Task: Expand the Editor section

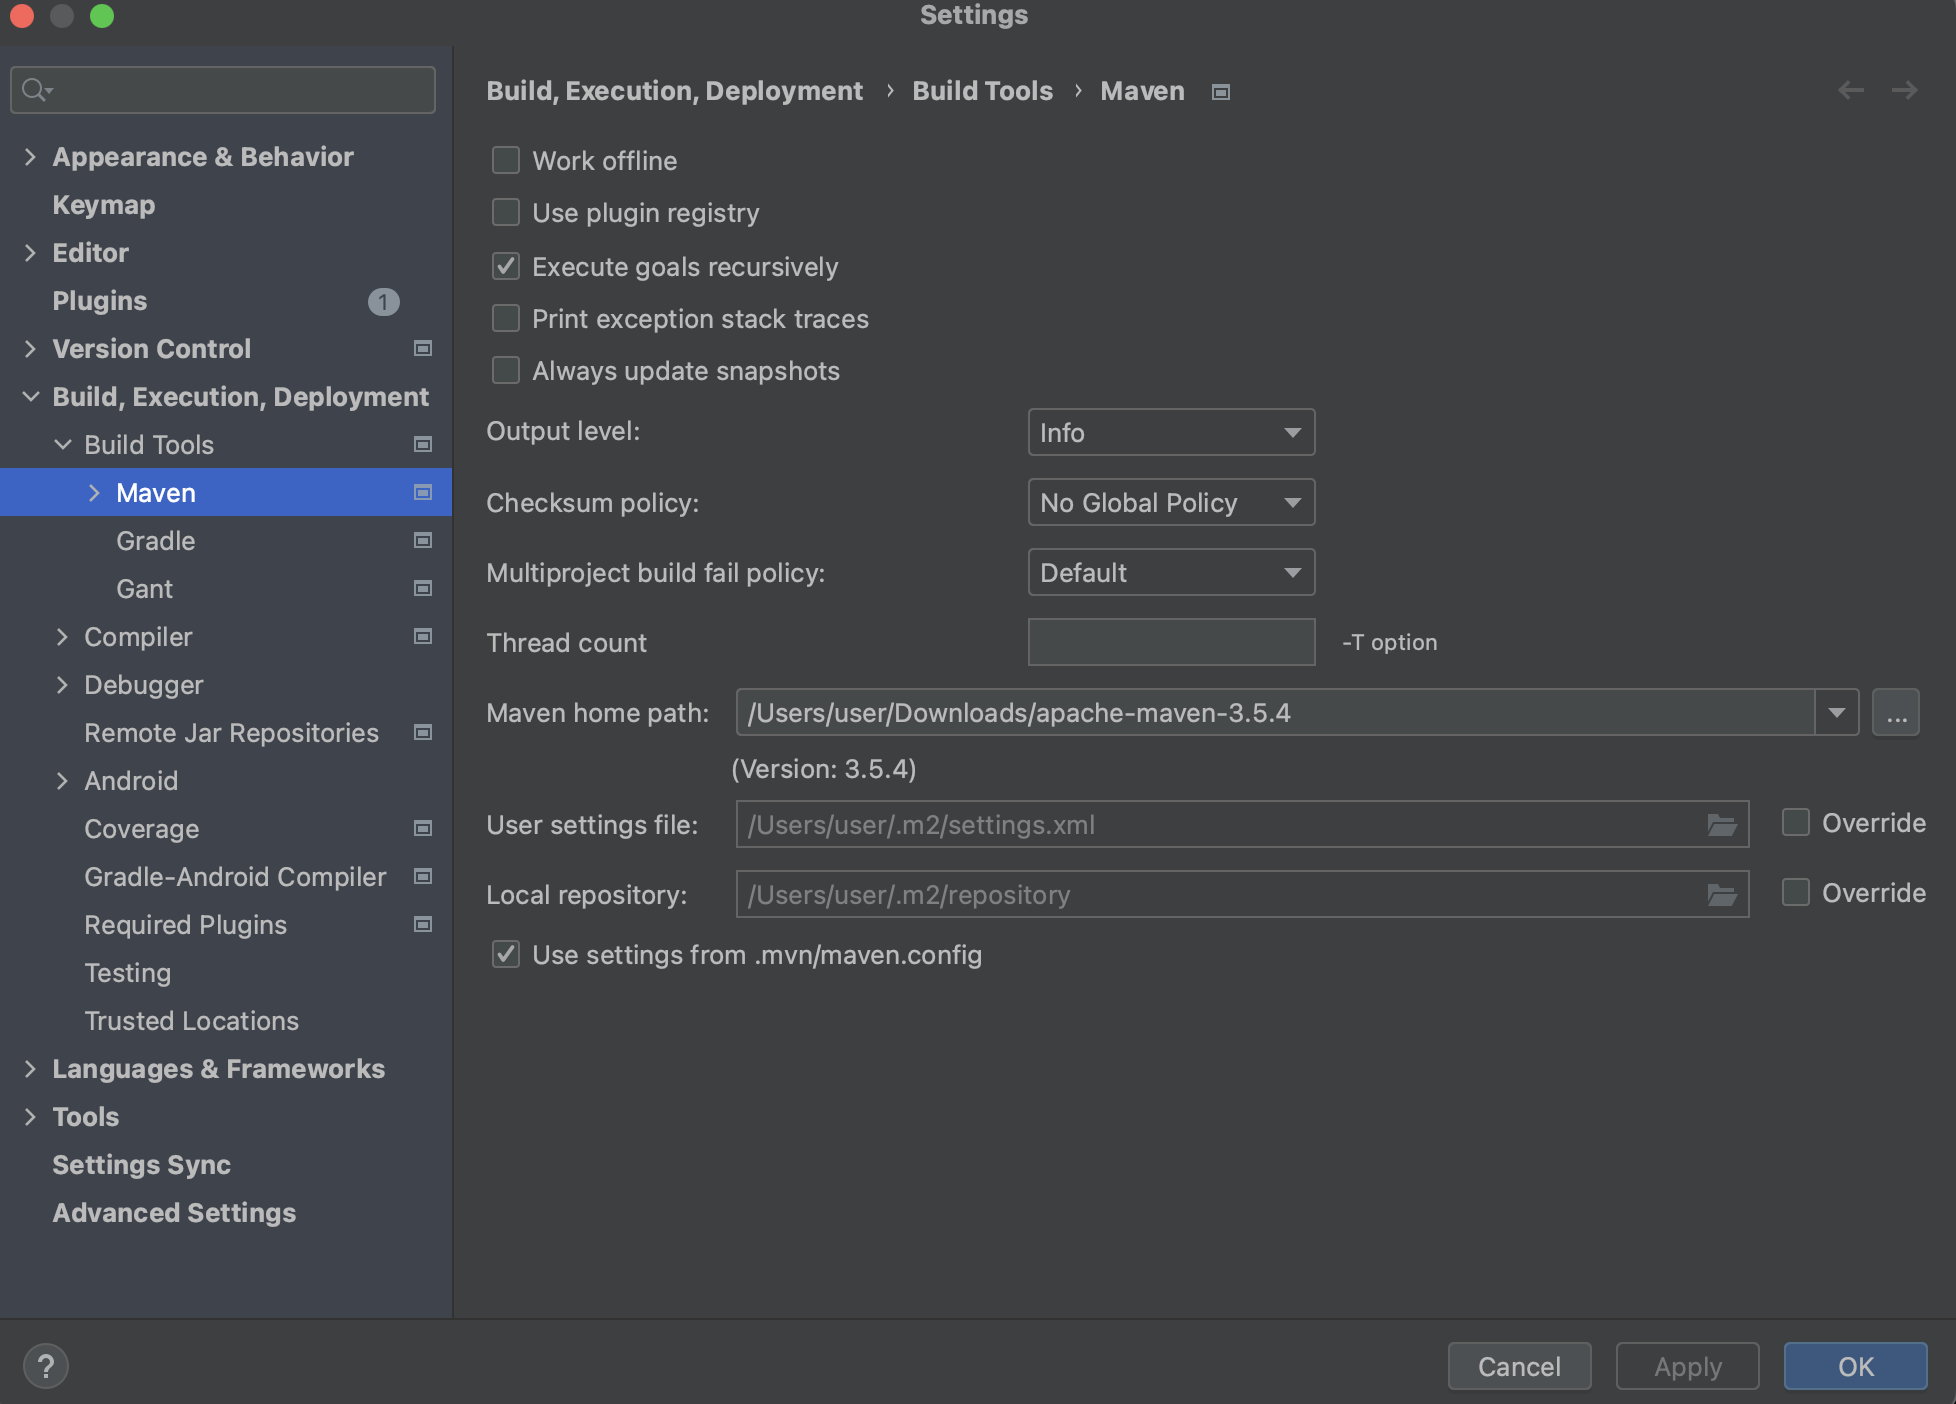Action: click(30, 253)
